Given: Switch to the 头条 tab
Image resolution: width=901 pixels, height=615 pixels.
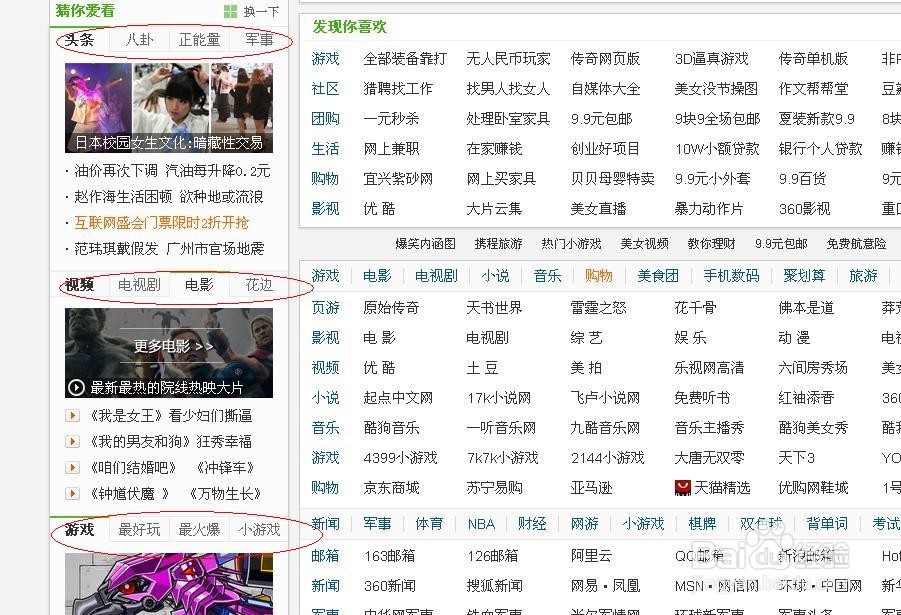Looking at the screenshot, I should [79, 40].
